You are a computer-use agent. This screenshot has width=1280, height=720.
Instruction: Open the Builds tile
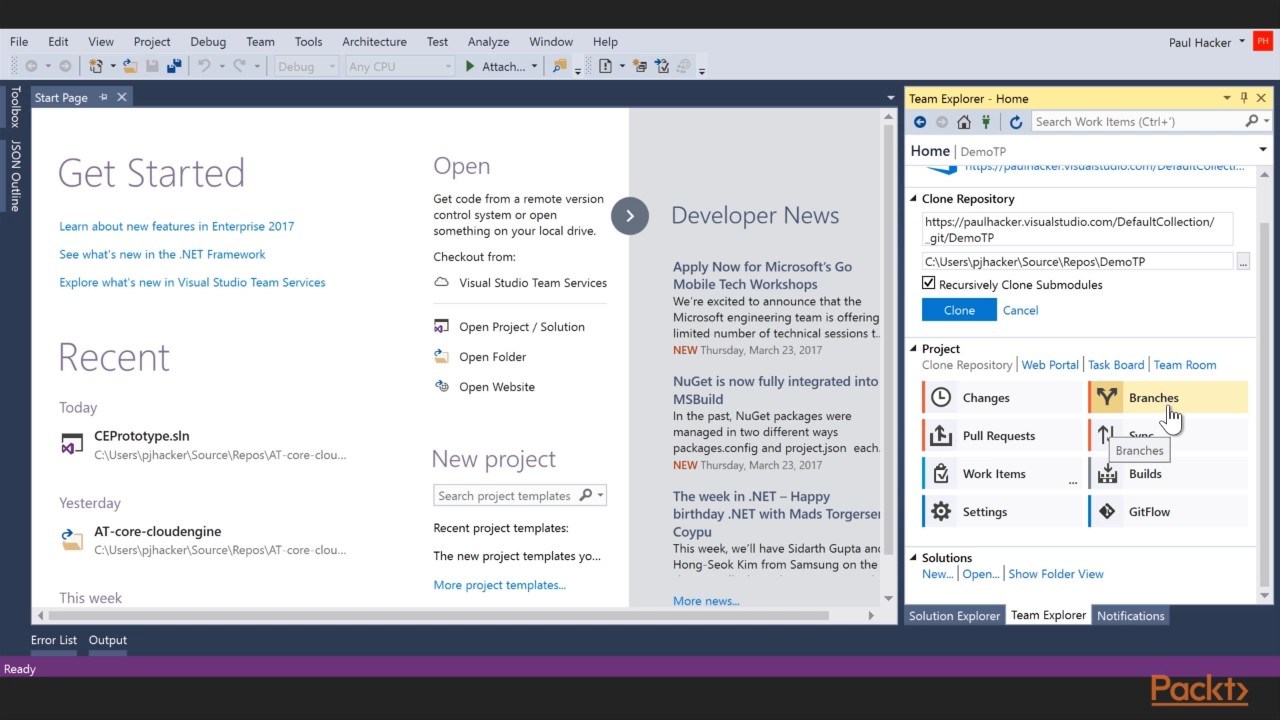click(1168, 473)
